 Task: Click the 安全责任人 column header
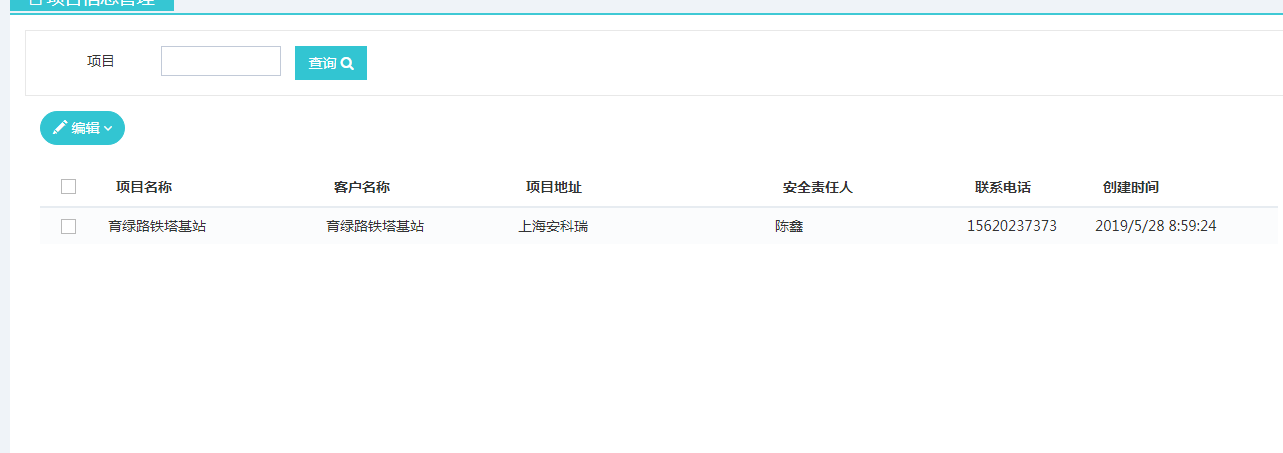pyautogui.click(x=817, y=187)
